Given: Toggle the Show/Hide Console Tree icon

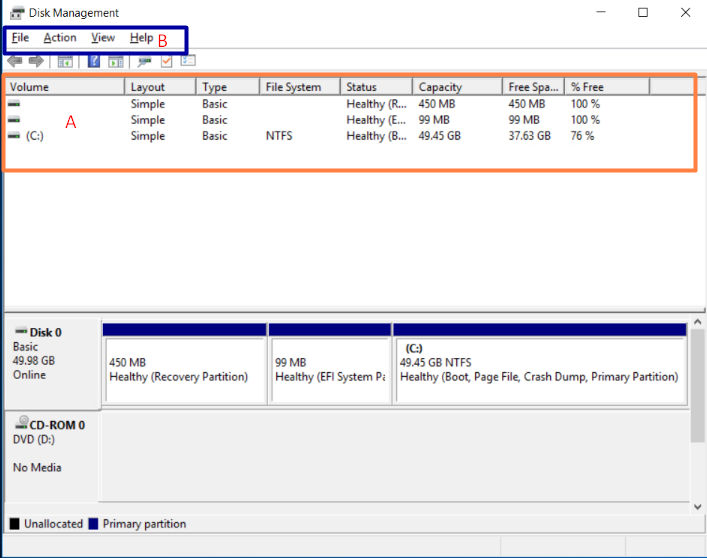Looking at the screenshot, I should click(x=65, y=62).
